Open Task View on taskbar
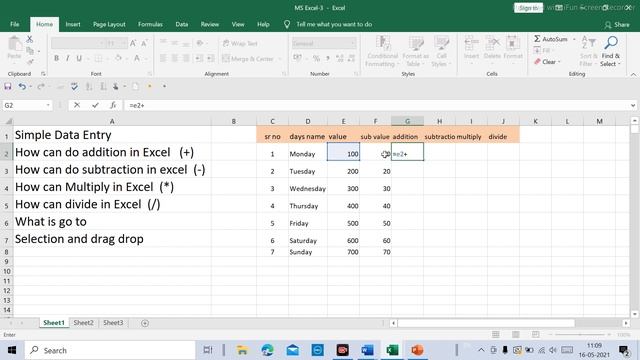This screenshot has width=640, height=360. tap(208, 350)
